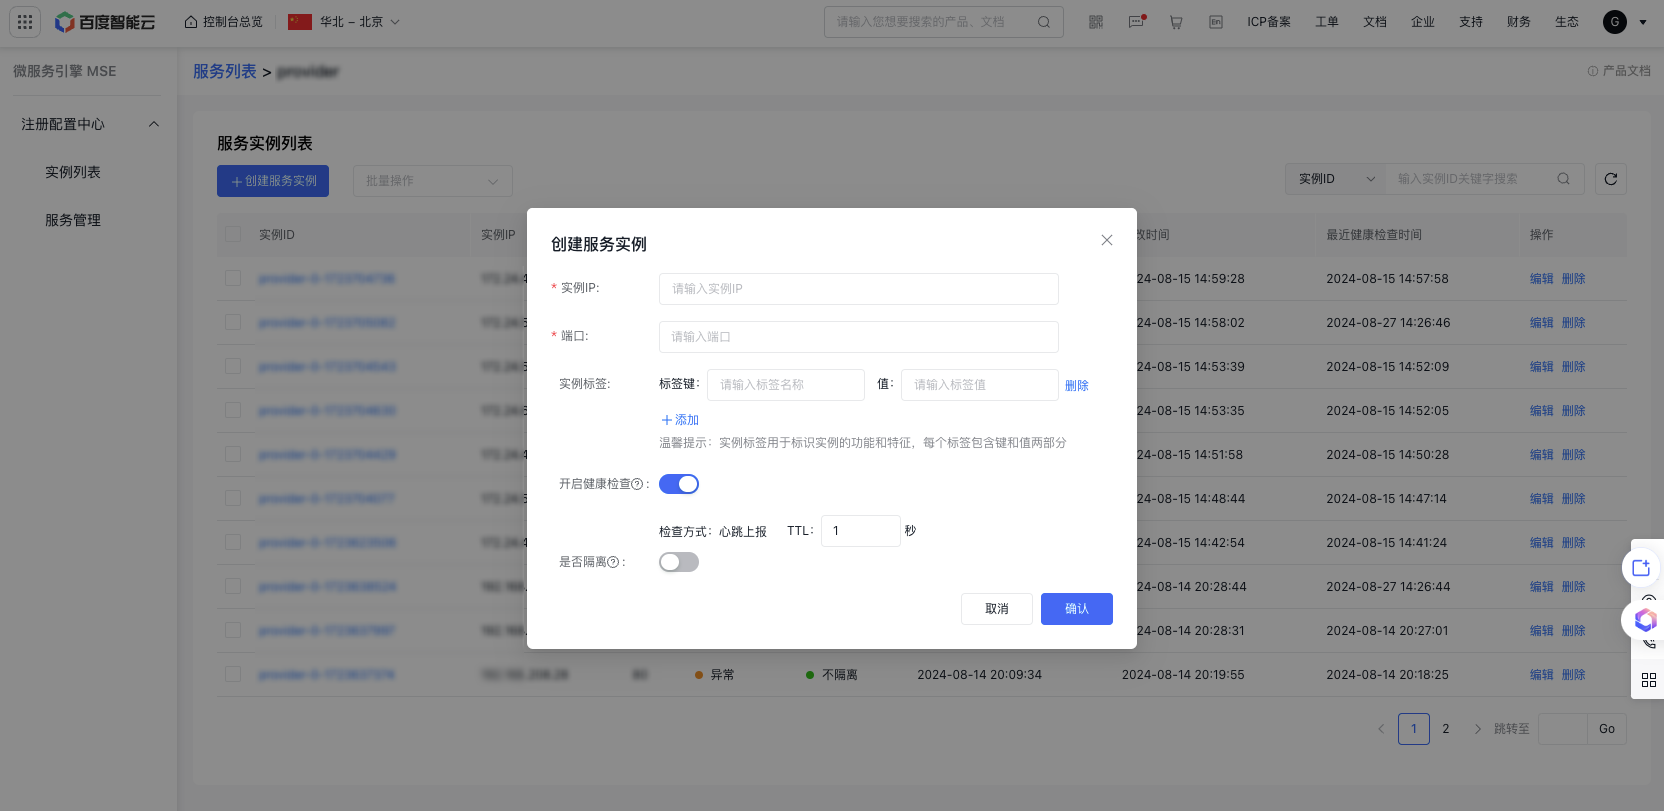Image resolution: width=1664 pixels, height=811 pixels.
Task: Select 服务管理 in the sidebar
Action: 73,220
